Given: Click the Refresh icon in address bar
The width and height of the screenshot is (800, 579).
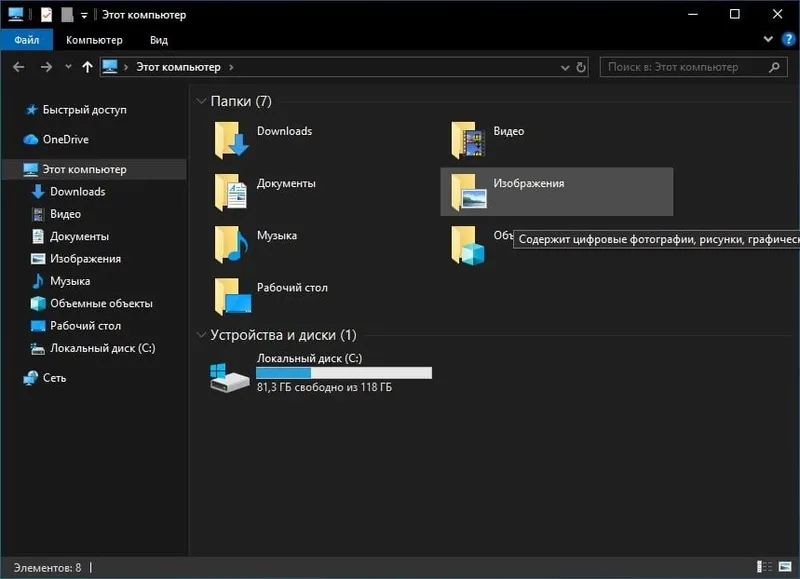Looking at the screenshot, I should [x=581, y=67].
